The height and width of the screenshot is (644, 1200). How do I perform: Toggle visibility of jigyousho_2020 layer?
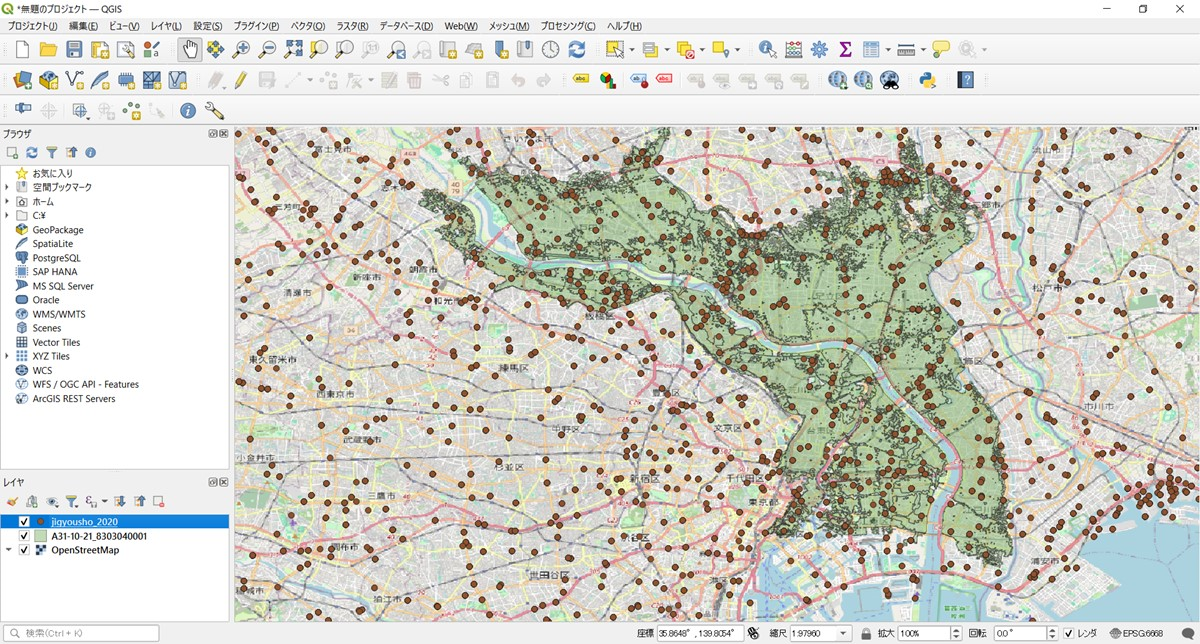pos(24,522)
